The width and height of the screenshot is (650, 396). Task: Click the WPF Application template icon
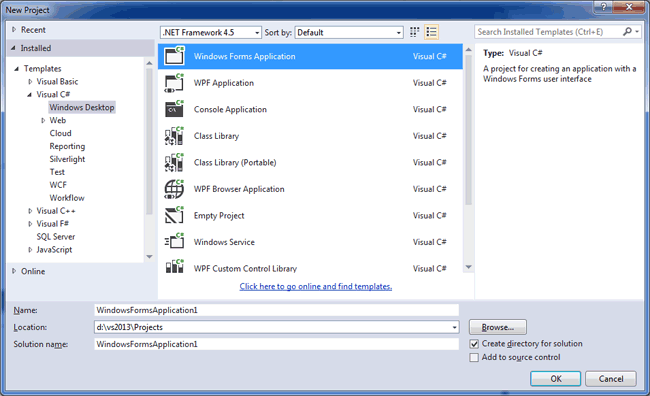click(x=174, y=83)
